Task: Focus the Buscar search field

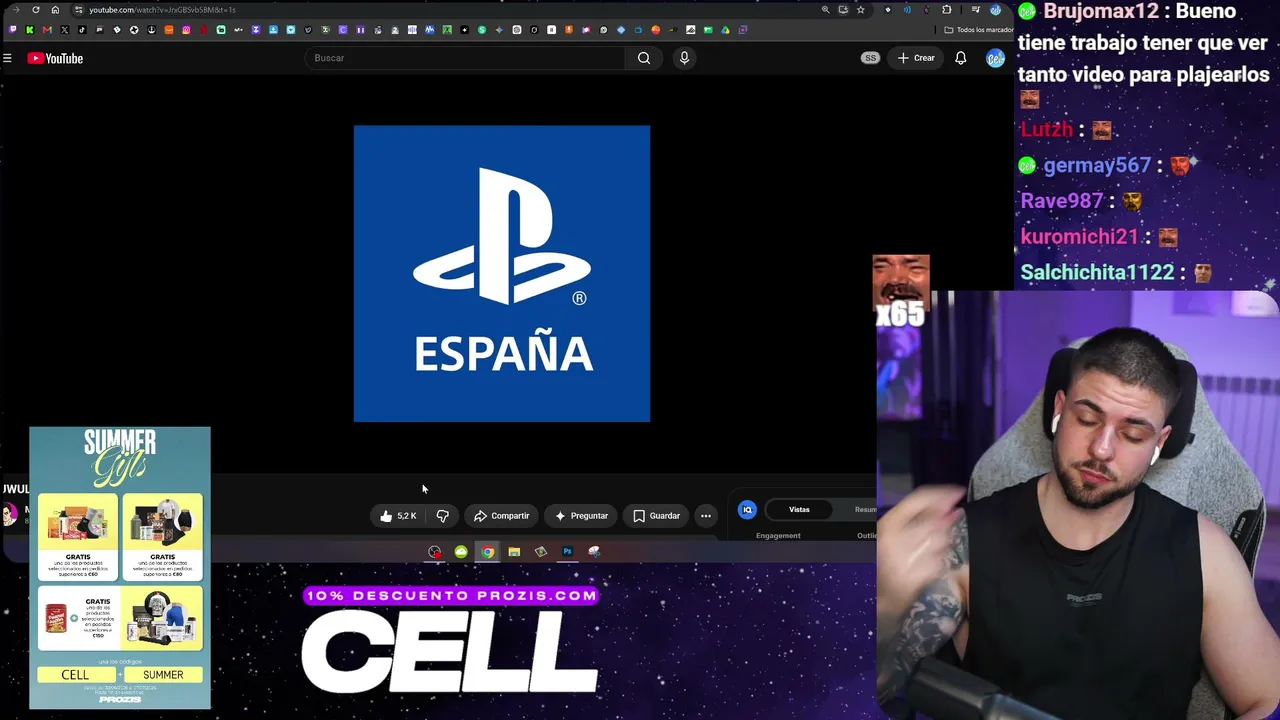Action: tap(466, 58)
